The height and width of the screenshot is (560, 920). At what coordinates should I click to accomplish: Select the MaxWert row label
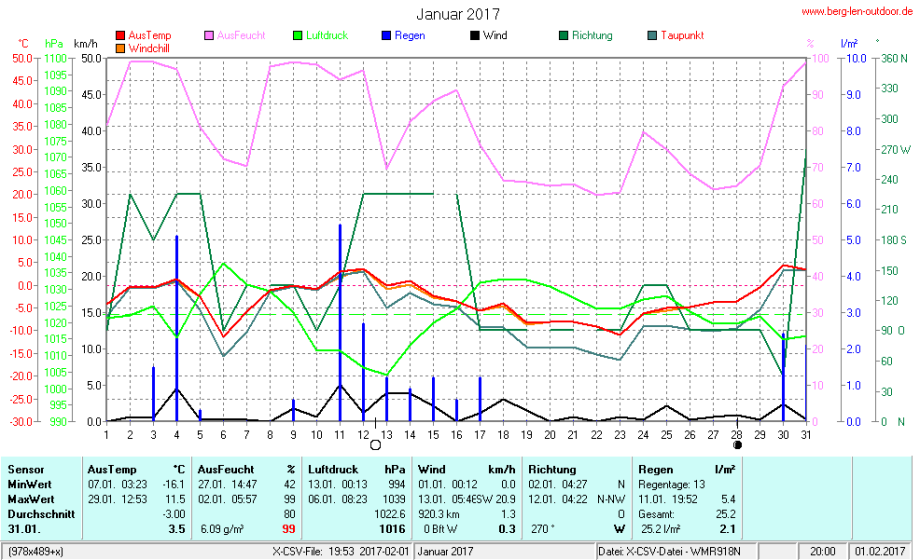[x=30, y=498]
